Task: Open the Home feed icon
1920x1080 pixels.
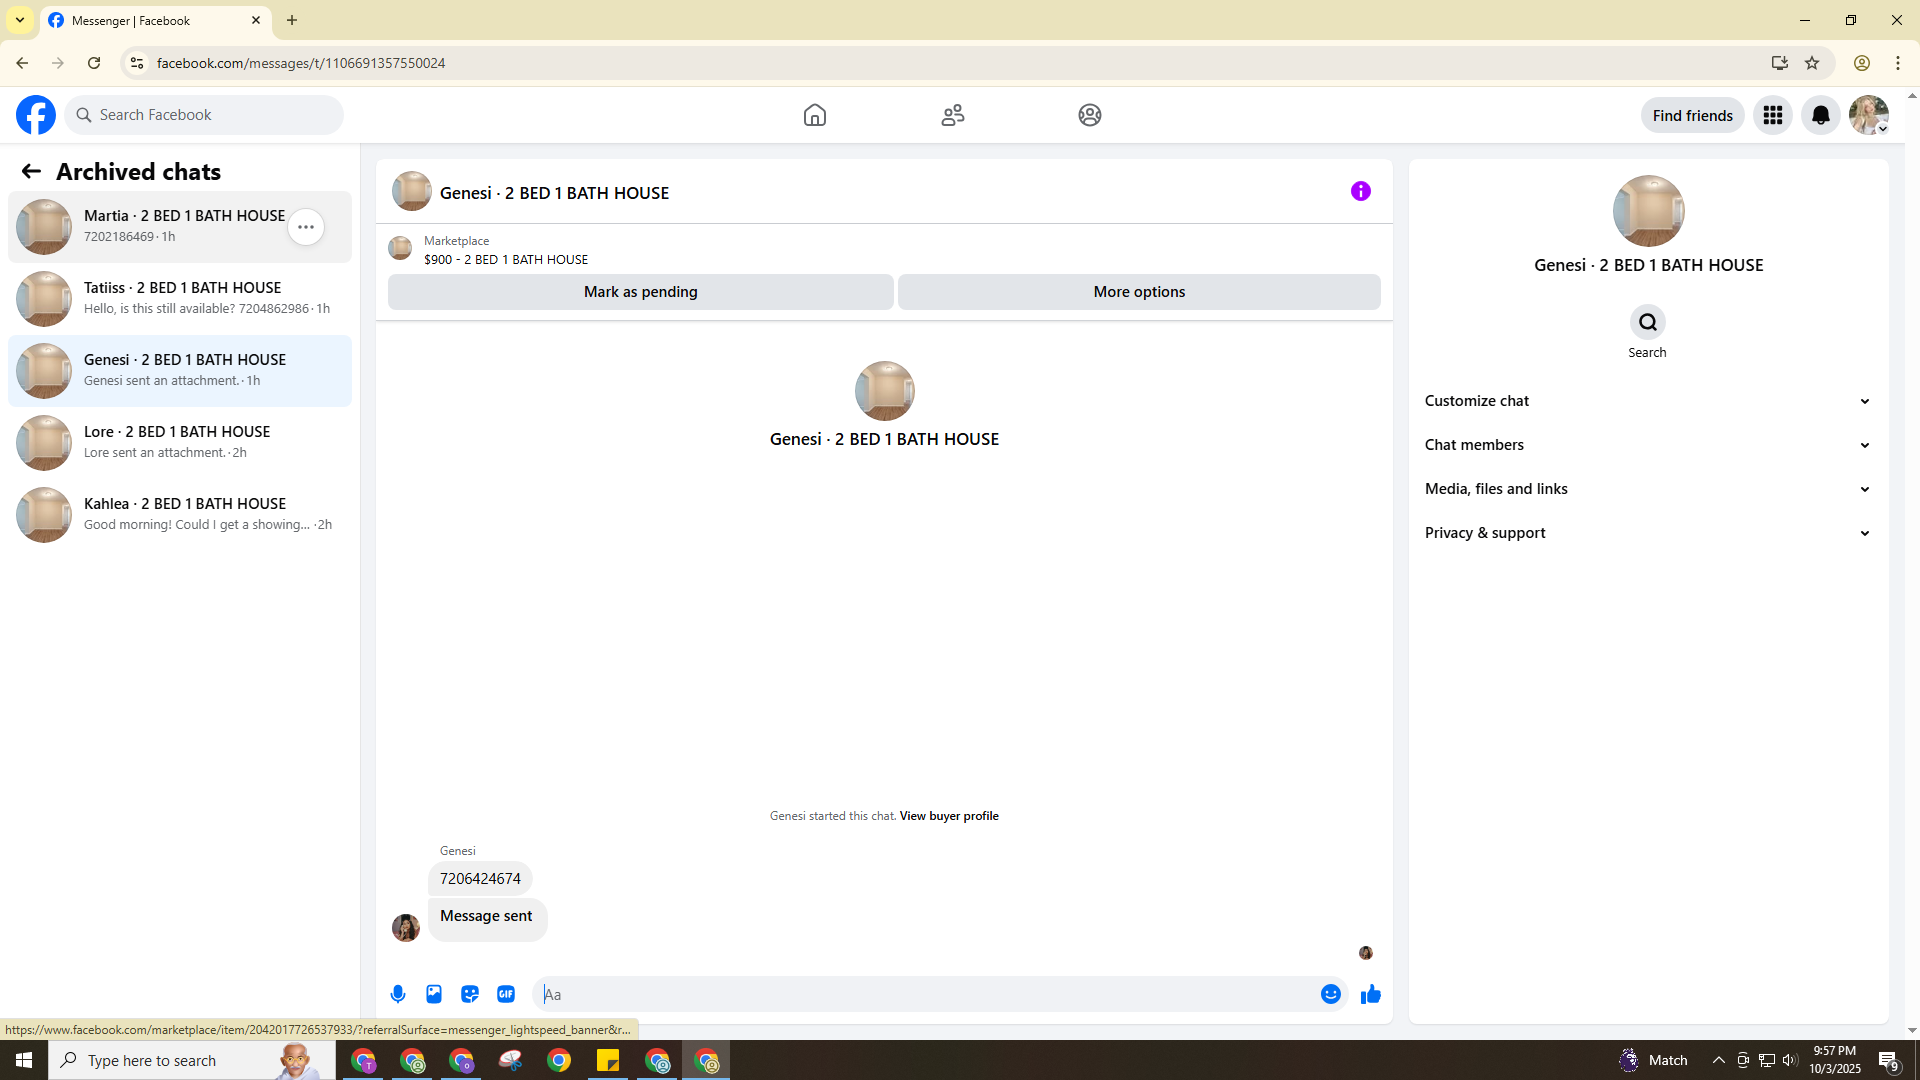Action: coord(815,115)
